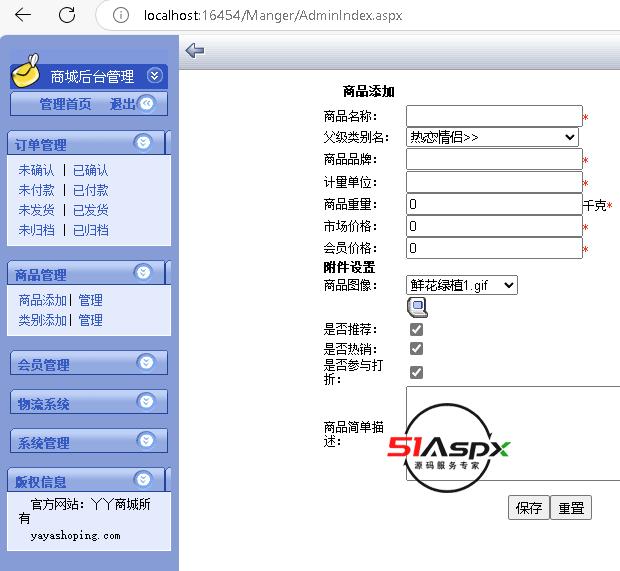Focus the 商品重量 input field
620x571 pixels.
(x=494, y=204)
